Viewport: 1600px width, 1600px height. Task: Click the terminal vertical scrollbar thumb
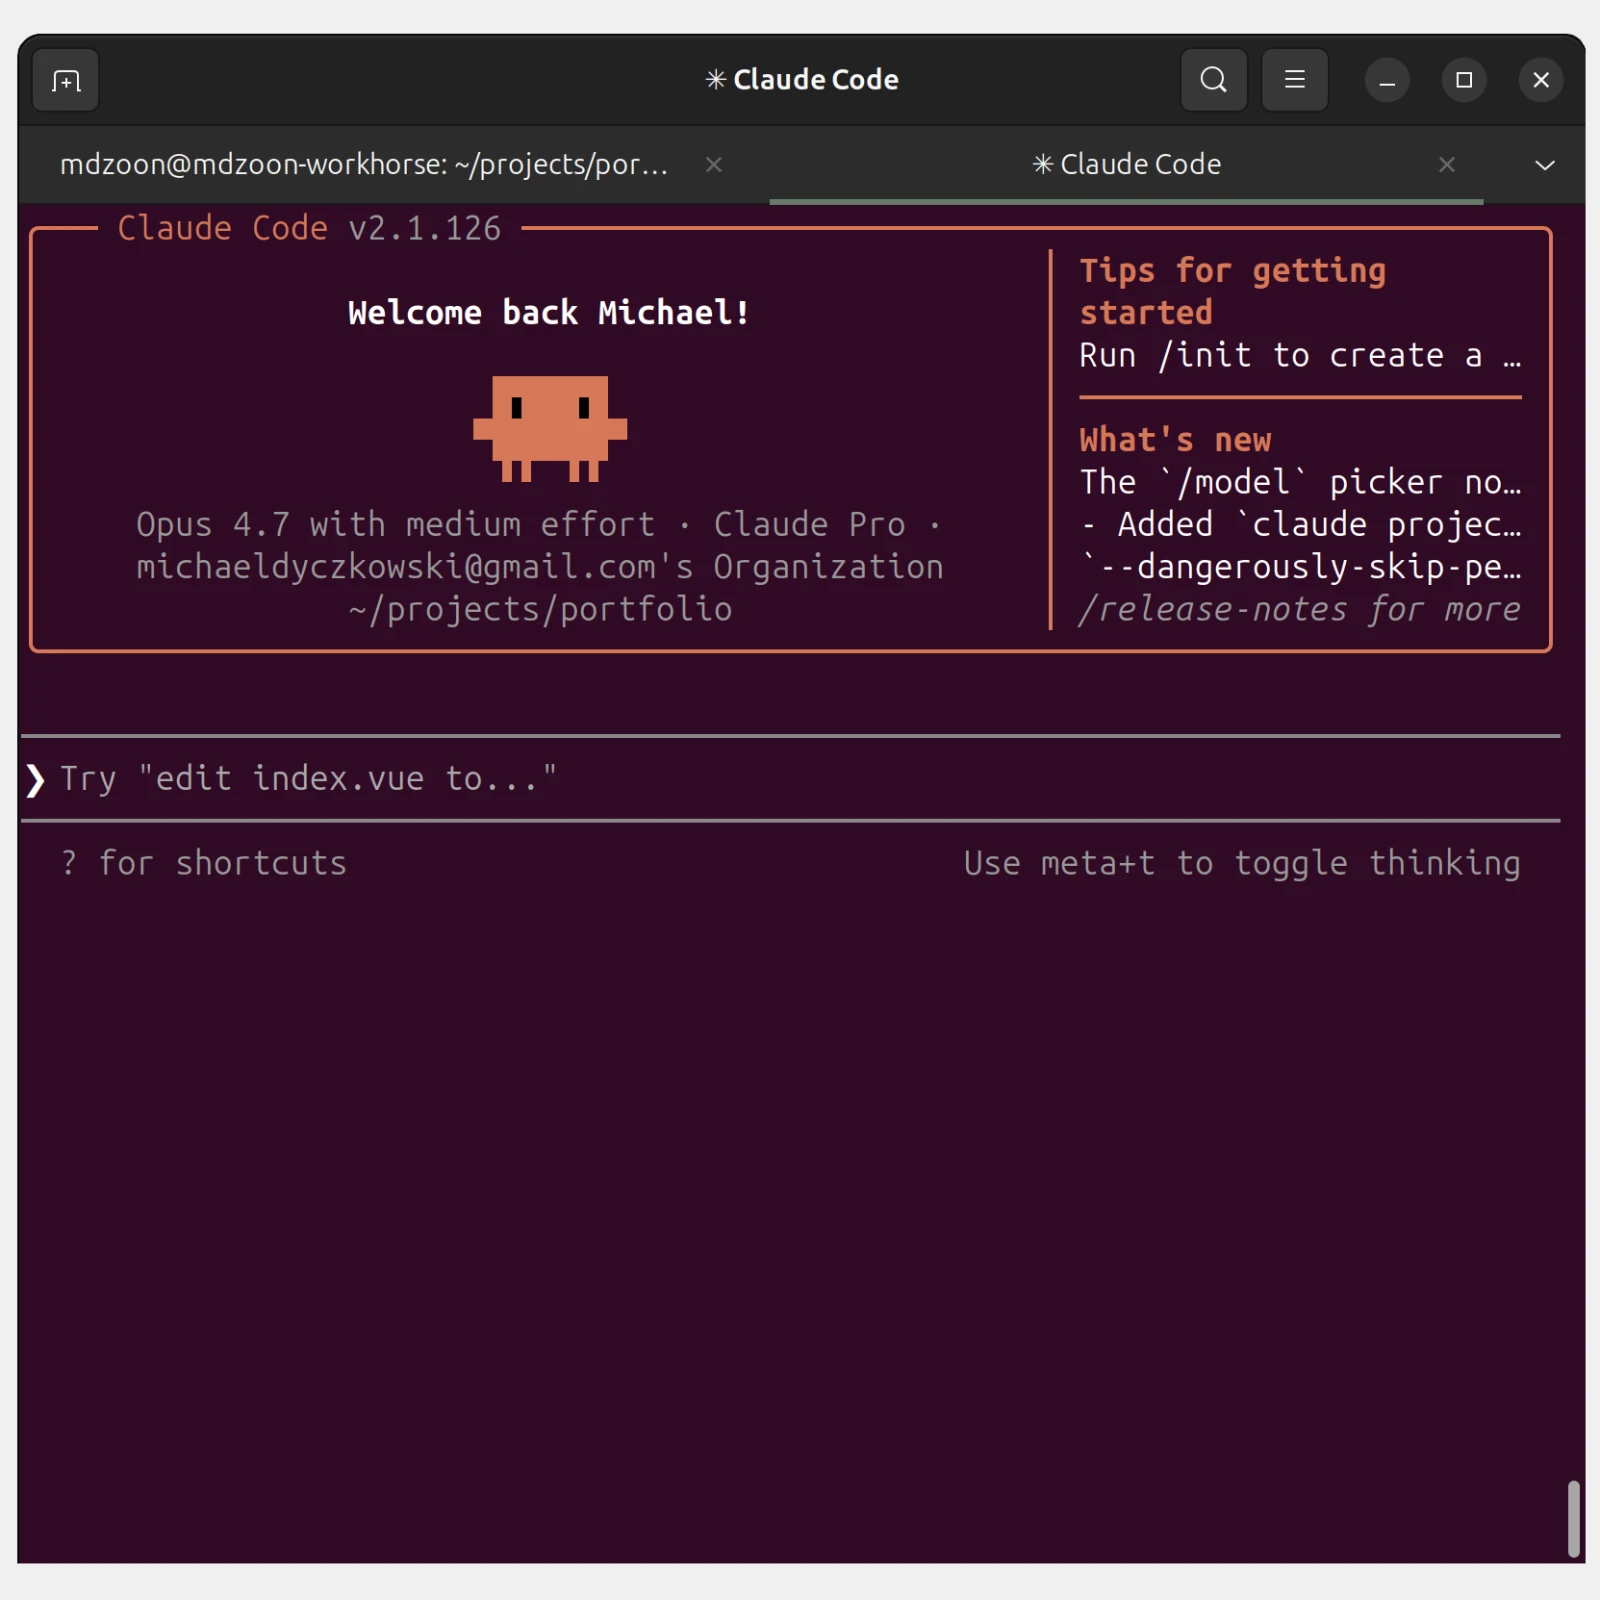coord(1573,1519)
